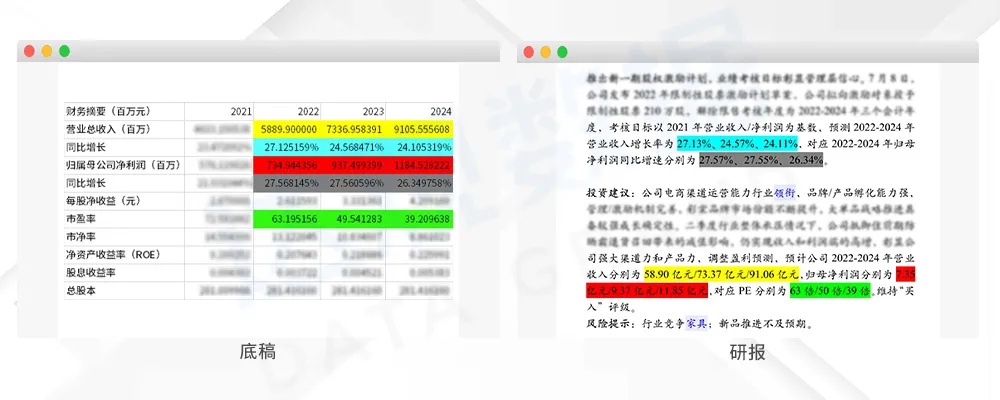This screenshot has width=1000, height=400.
Task: Click yellow highlighted text 58.90 亿元/73.37 亿元/91.06 亿元
Action: pyautogui.click(x=721, y=274)
